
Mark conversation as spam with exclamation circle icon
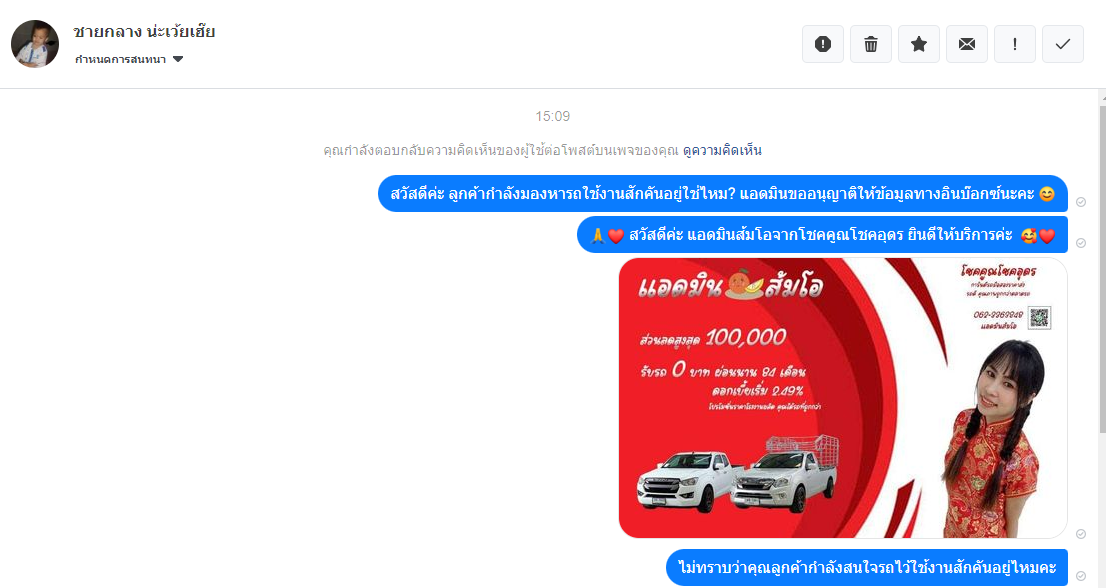pos(822,44)
